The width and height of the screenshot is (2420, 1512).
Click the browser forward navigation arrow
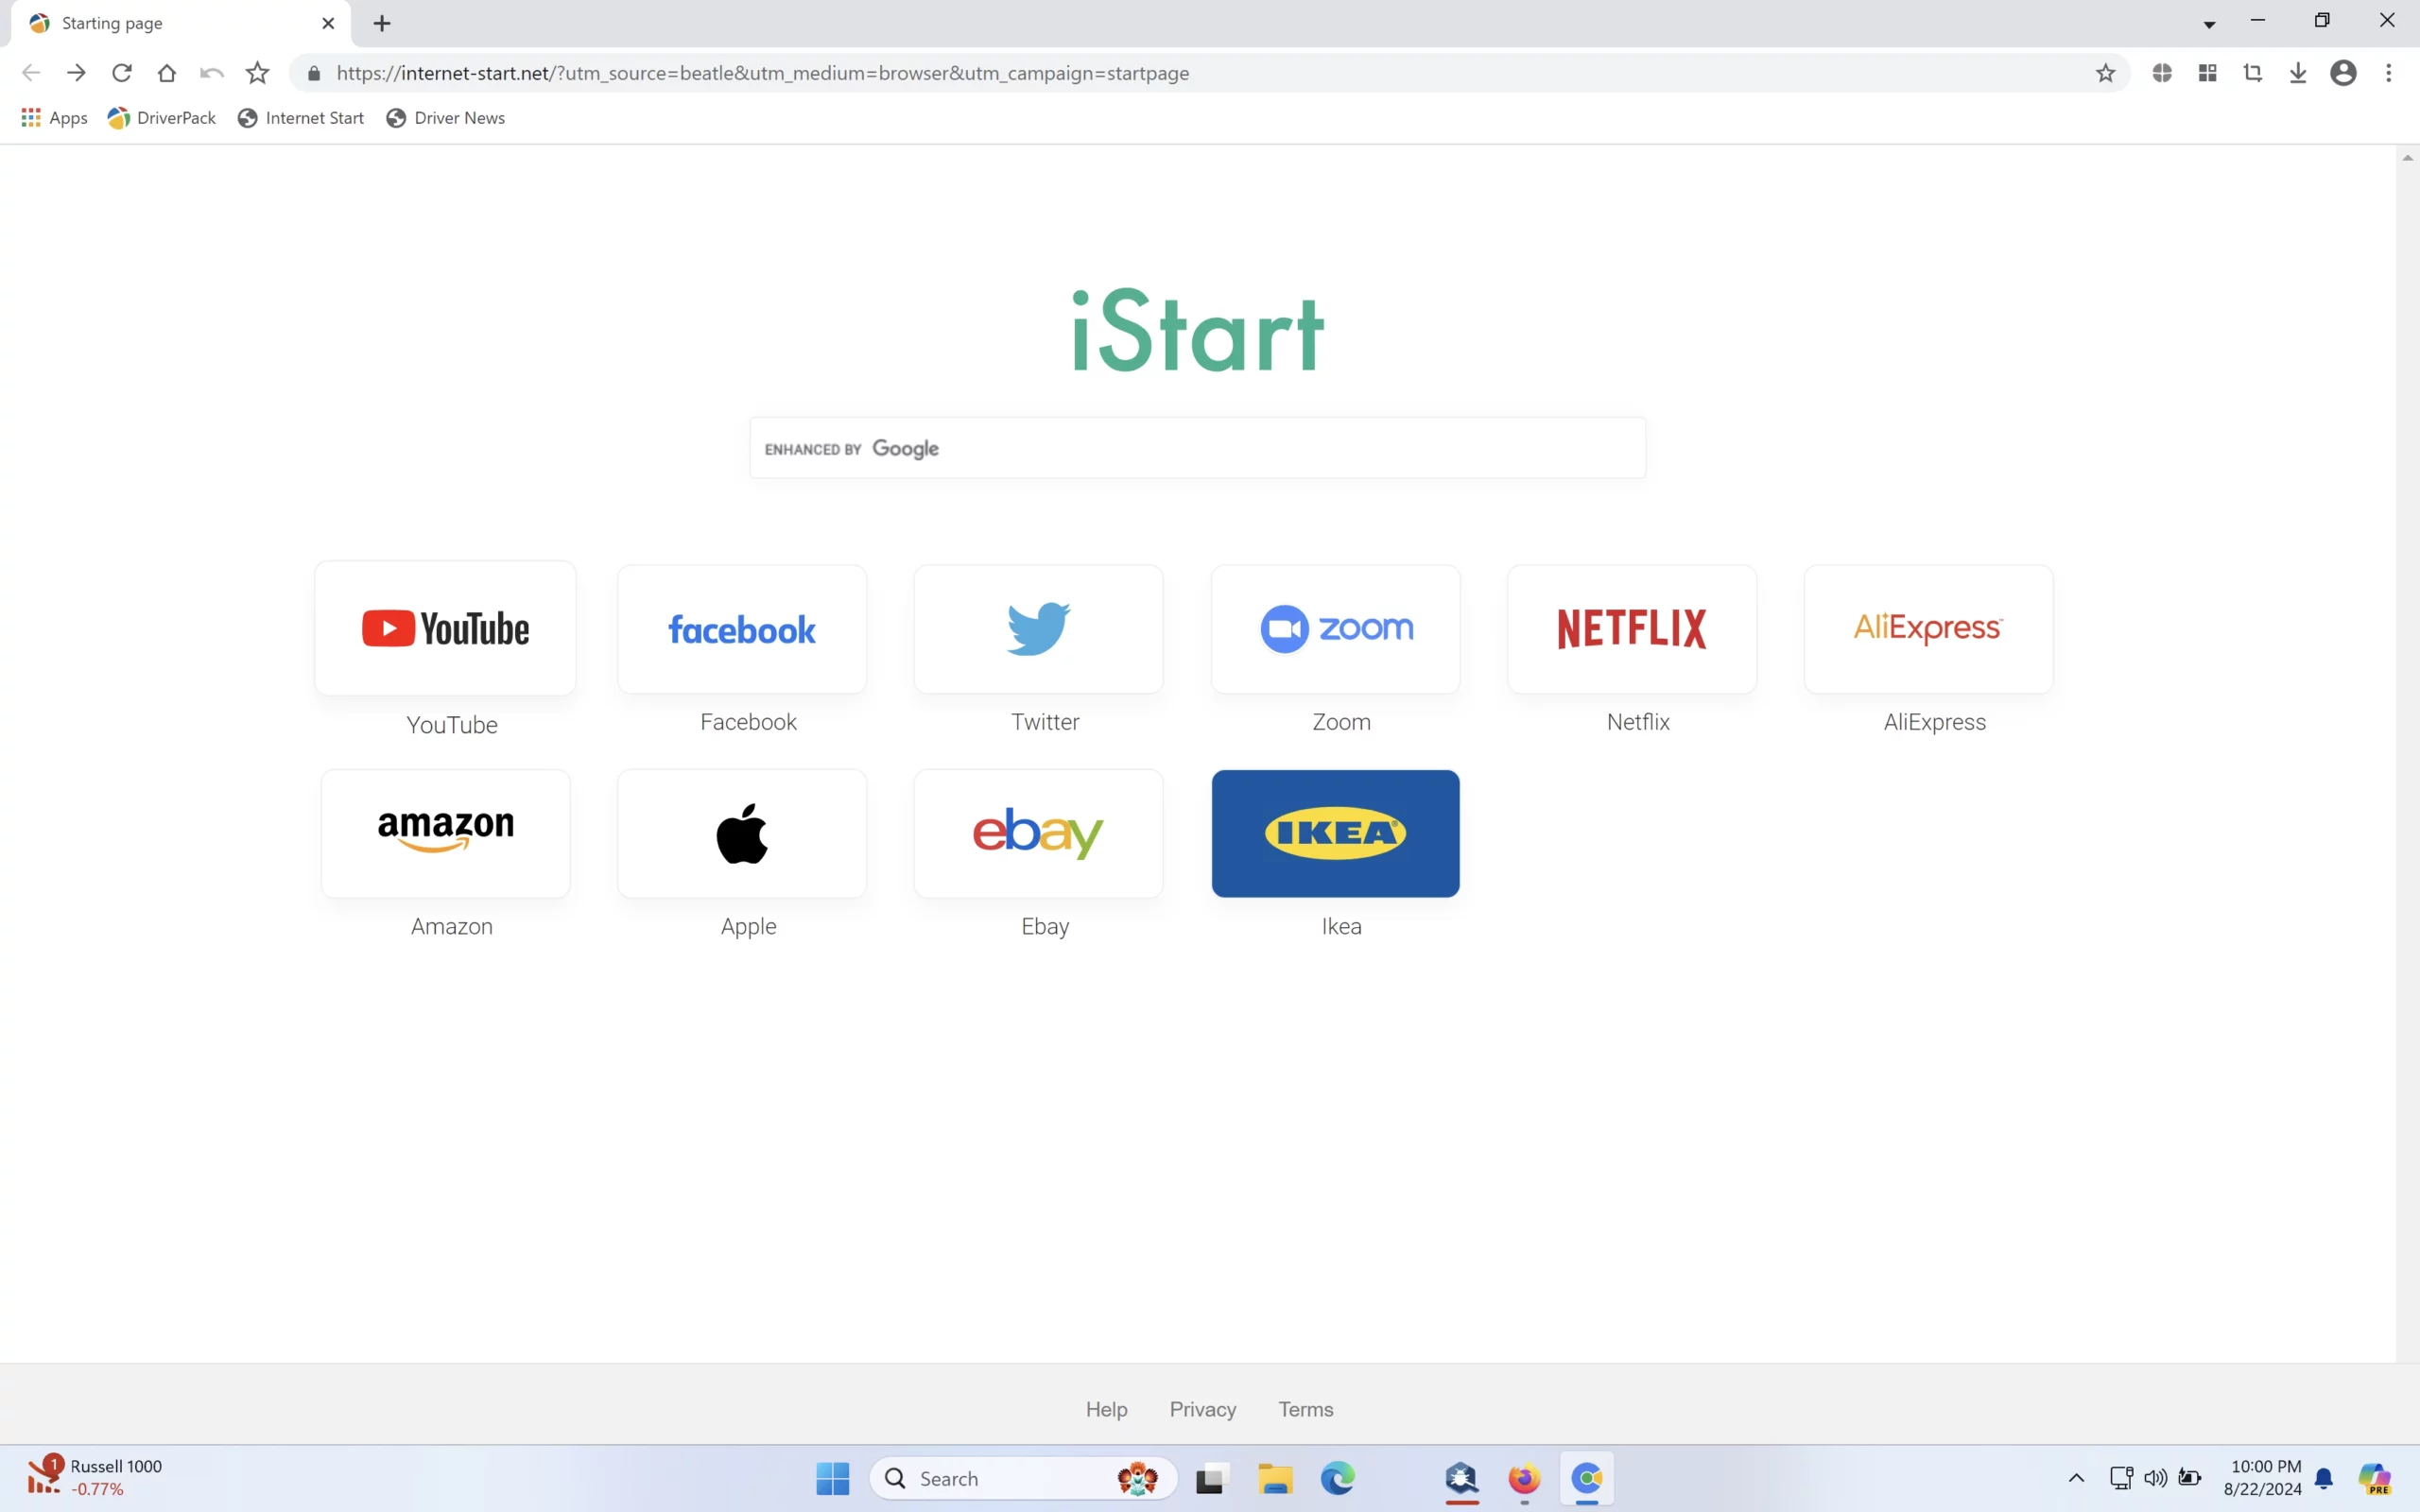pyautogui.click(x=75, y=72)
